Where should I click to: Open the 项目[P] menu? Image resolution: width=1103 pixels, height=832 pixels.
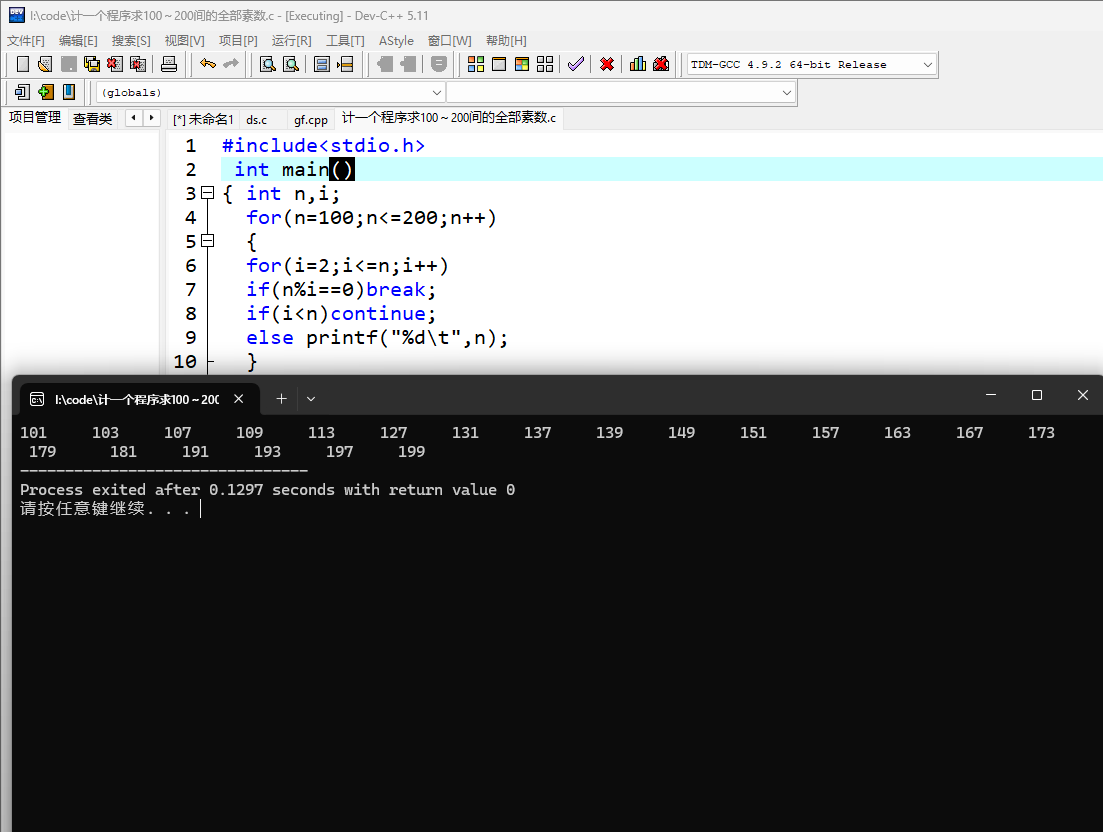tap(238, 41)
